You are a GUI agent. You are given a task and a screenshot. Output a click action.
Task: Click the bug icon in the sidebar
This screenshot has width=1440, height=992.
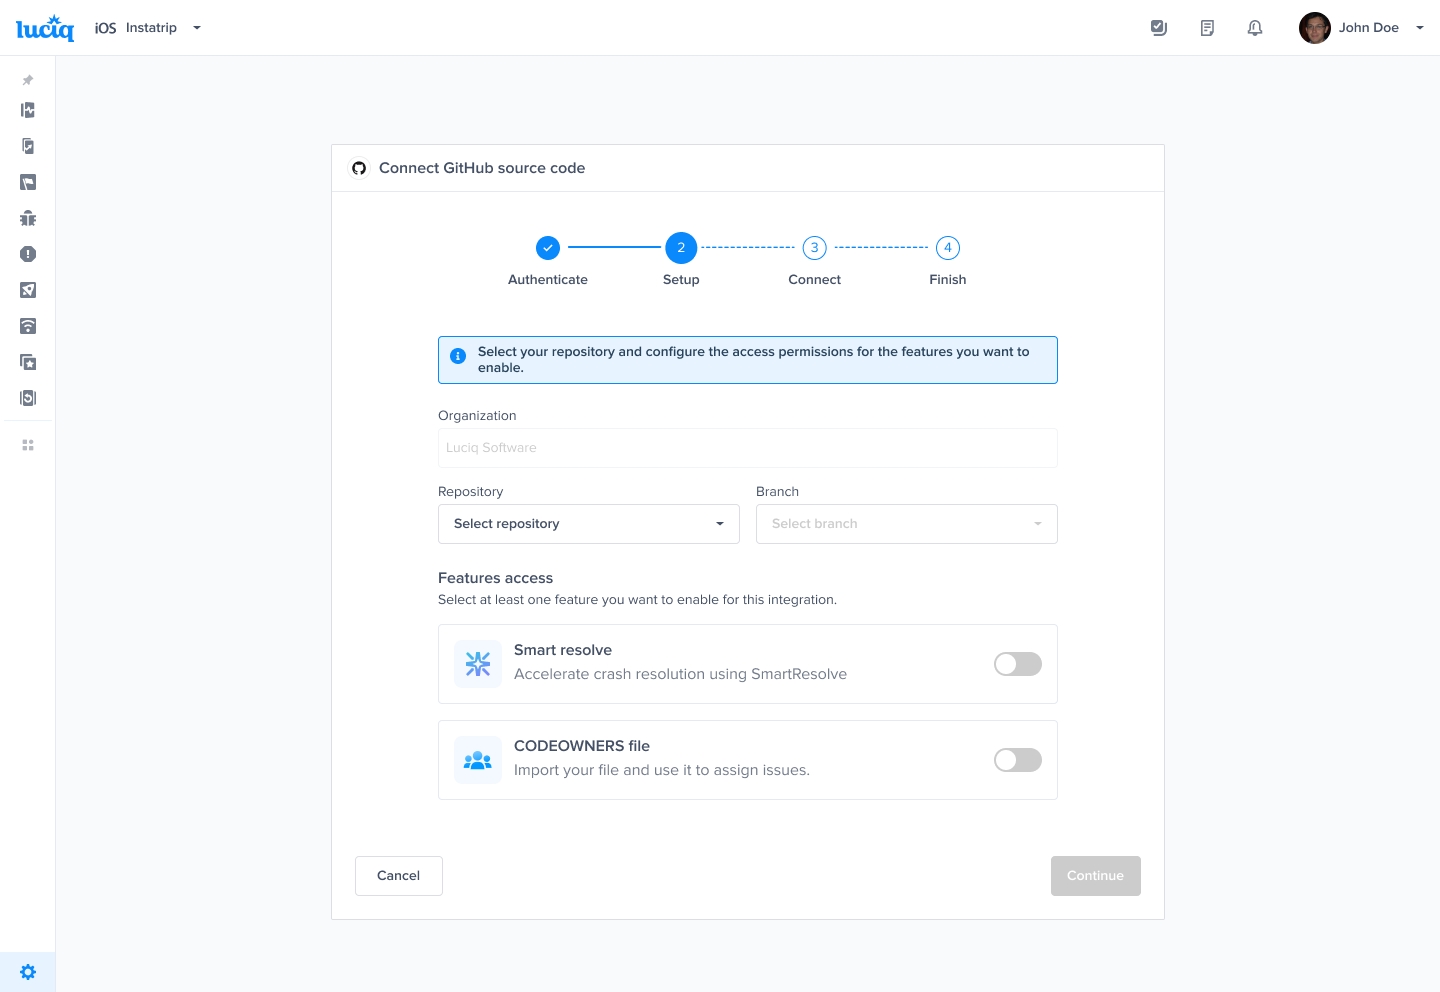coord(28,218)
